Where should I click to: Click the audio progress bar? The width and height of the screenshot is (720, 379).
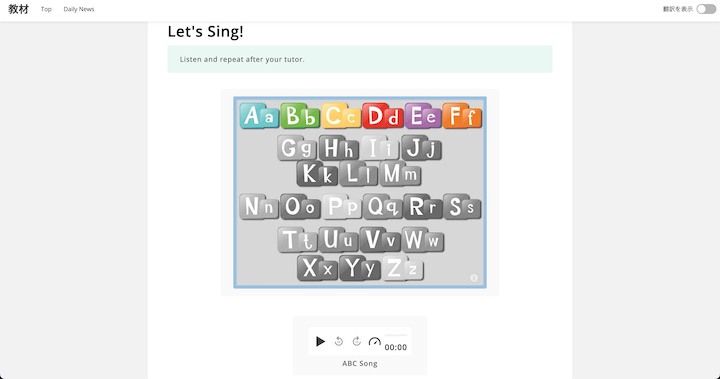[x=396, y=336]
